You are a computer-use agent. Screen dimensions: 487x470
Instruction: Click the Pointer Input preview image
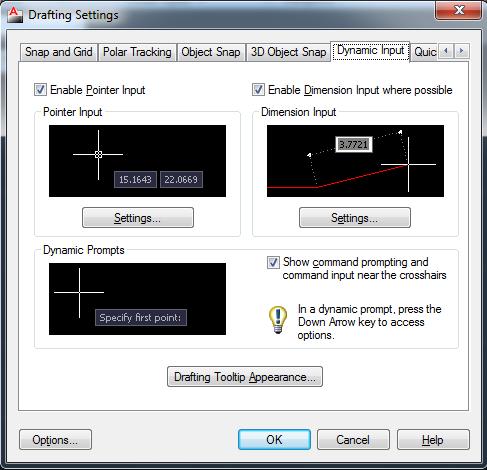137,161
